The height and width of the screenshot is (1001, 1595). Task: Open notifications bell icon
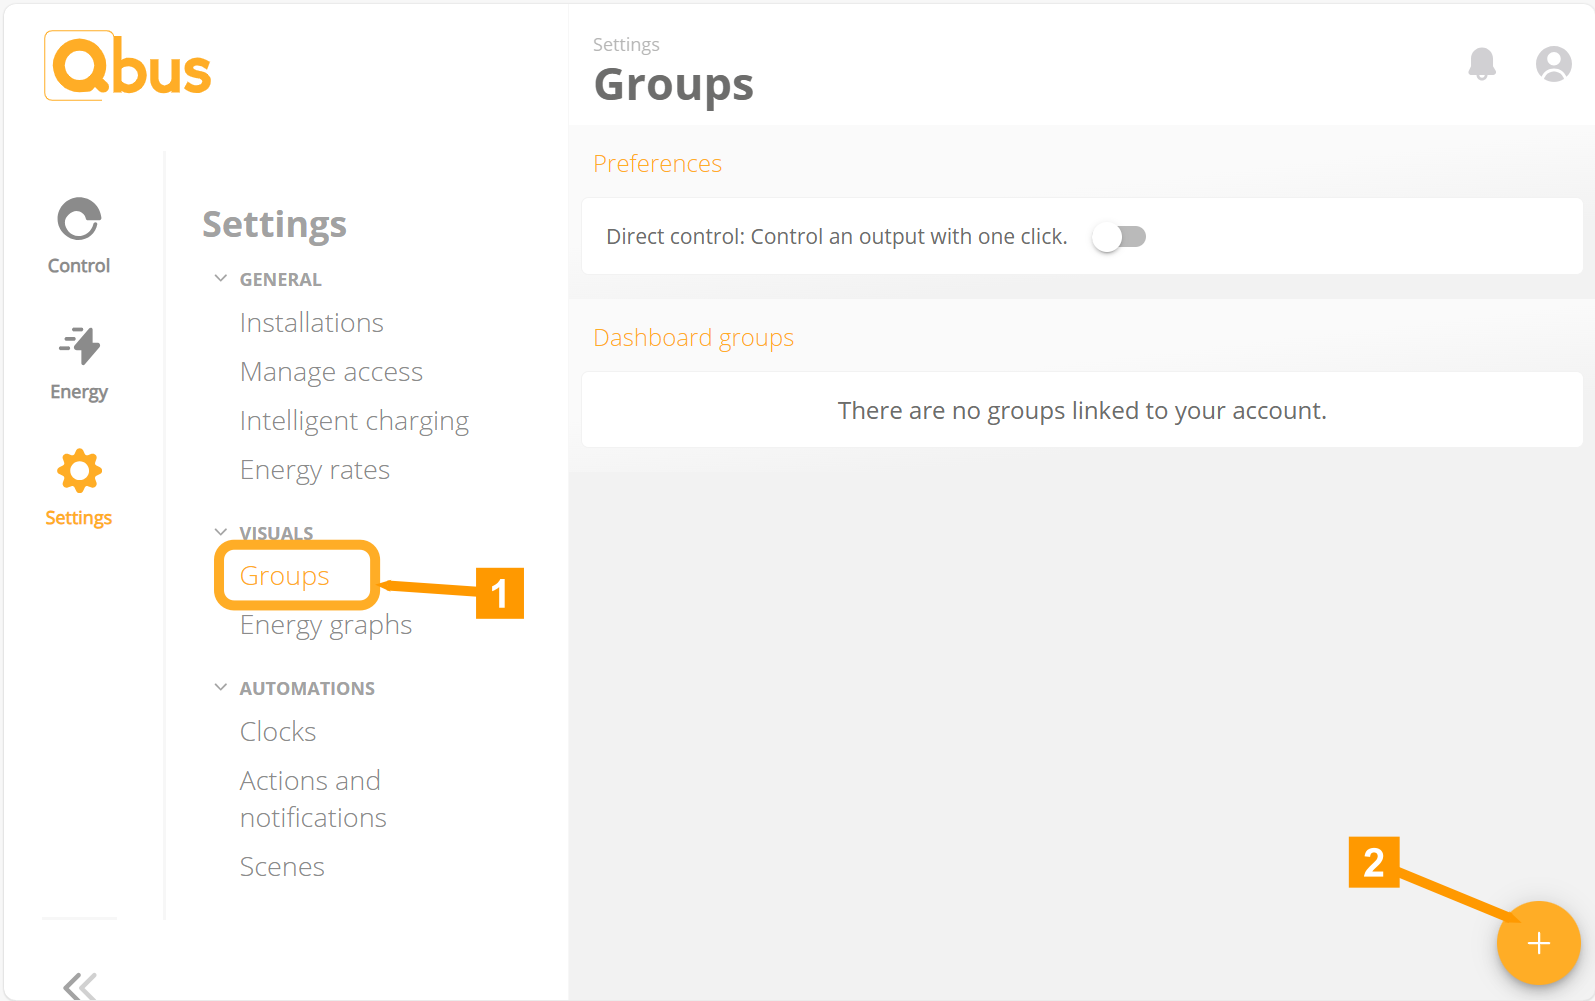tap(1482, 64)
